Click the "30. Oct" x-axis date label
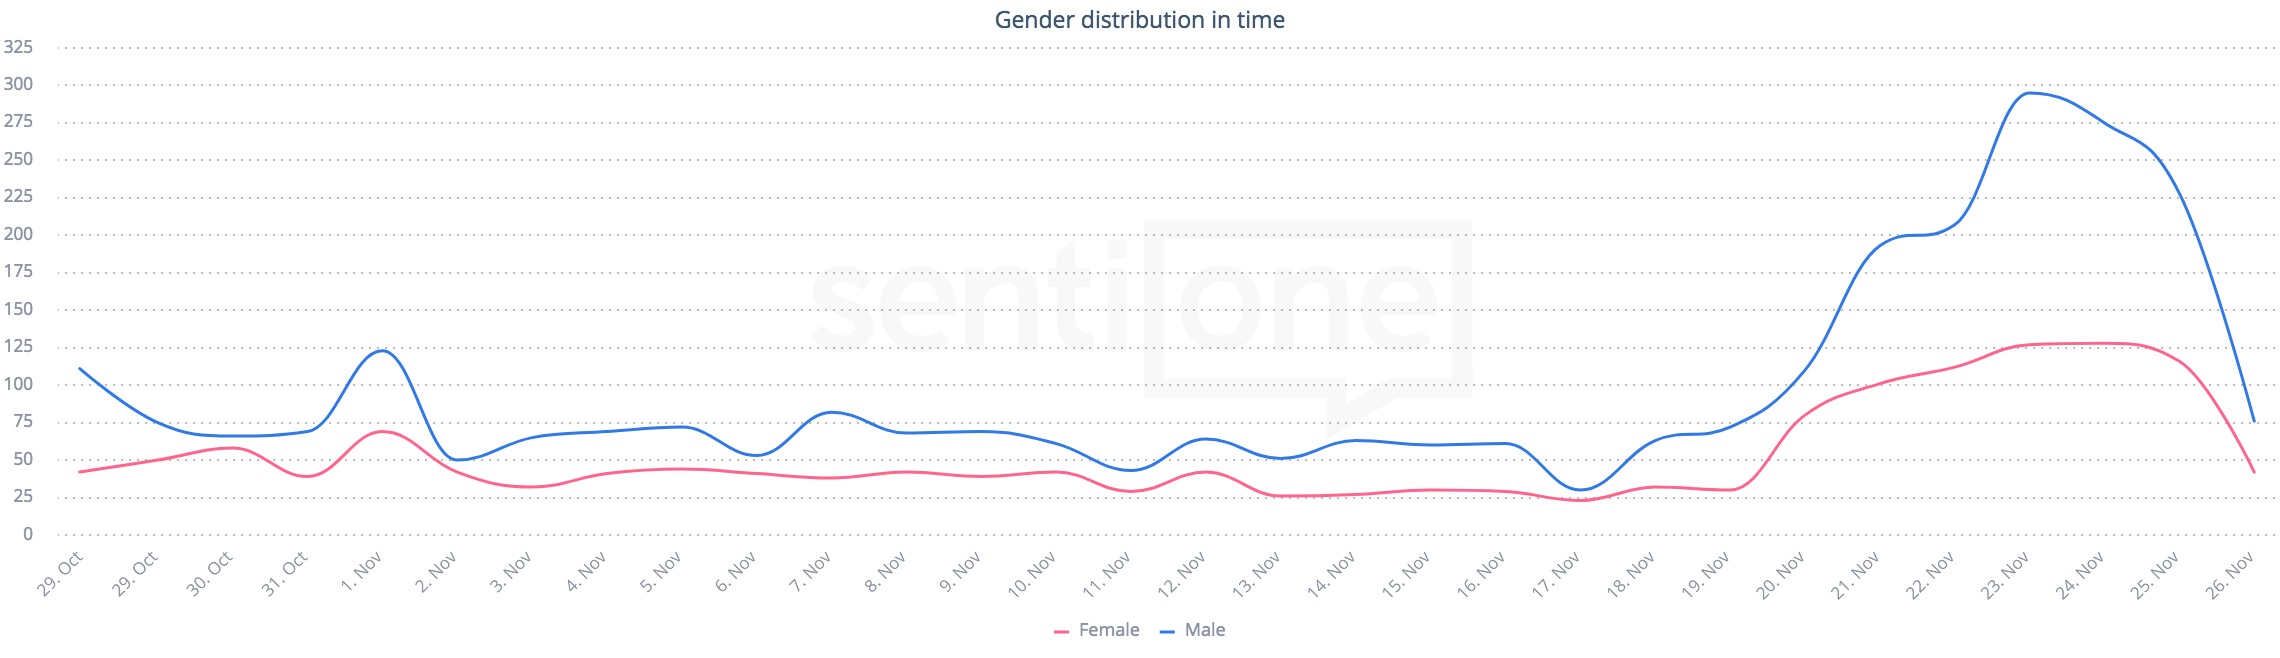Screen dimensions: 2280x658 point(210,574)
